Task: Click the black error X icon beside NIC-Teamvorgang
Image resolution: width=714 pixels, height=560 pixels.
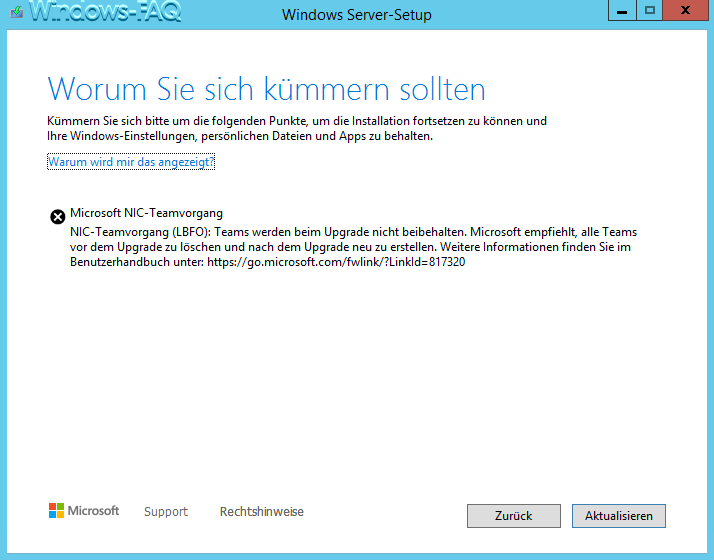Action: pyautogui.click(x=58, y=217)
